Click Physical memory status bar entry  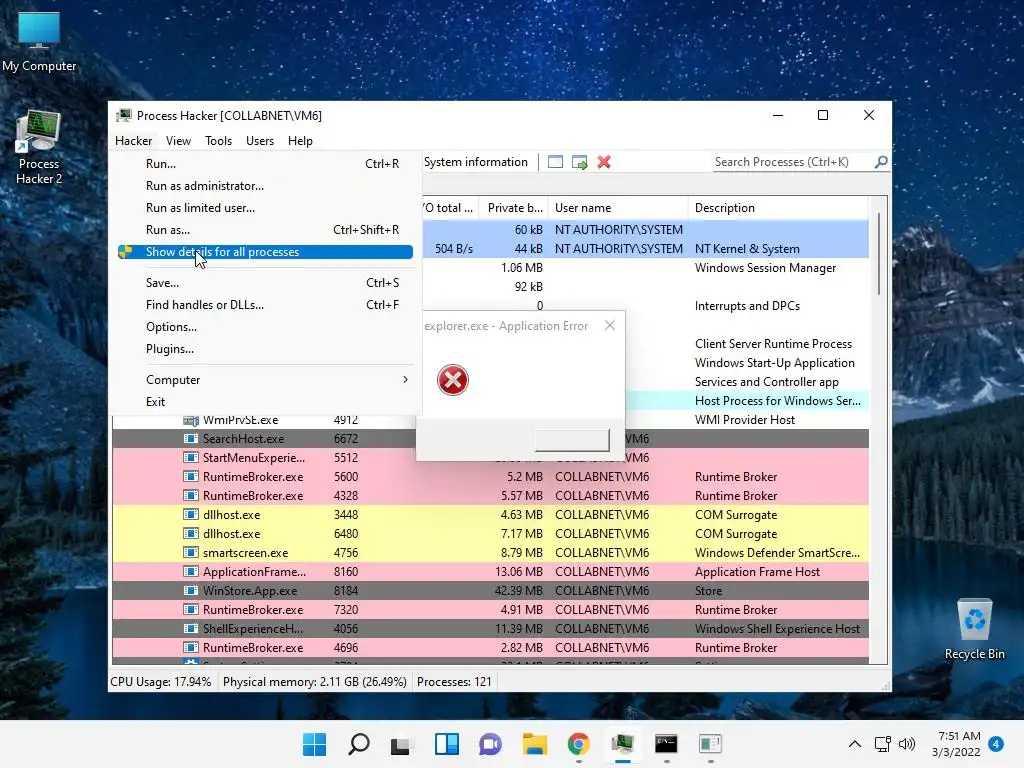tap(315, 682)
